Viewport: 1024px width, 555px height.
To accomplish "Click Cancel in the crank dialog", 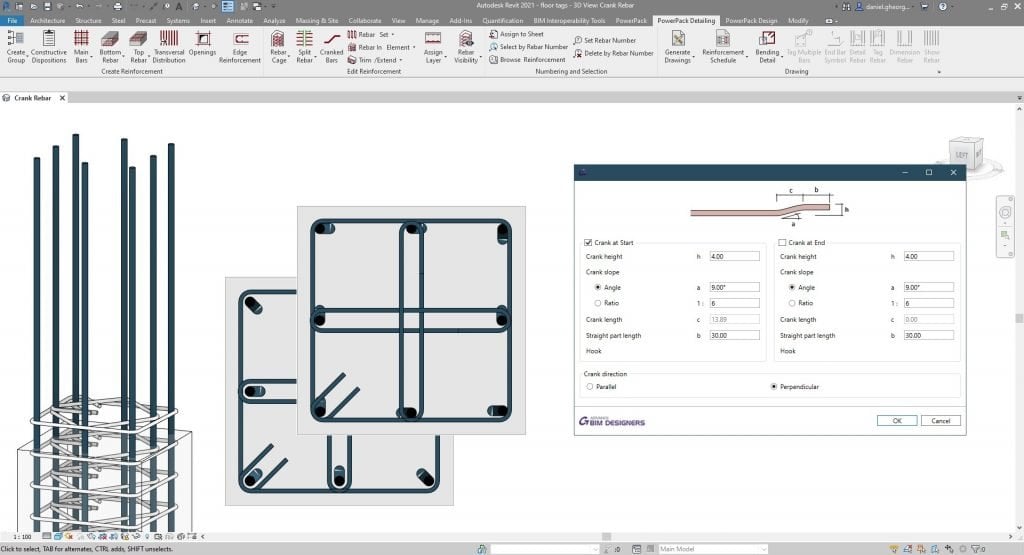I will 940,420.
